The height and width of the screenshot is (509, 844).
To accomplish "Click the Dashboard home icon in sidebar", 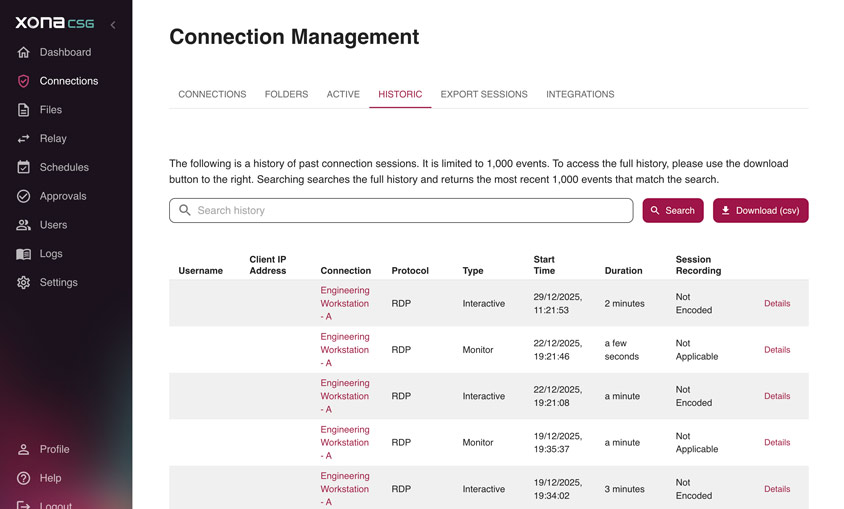I will tap(24, 52).
